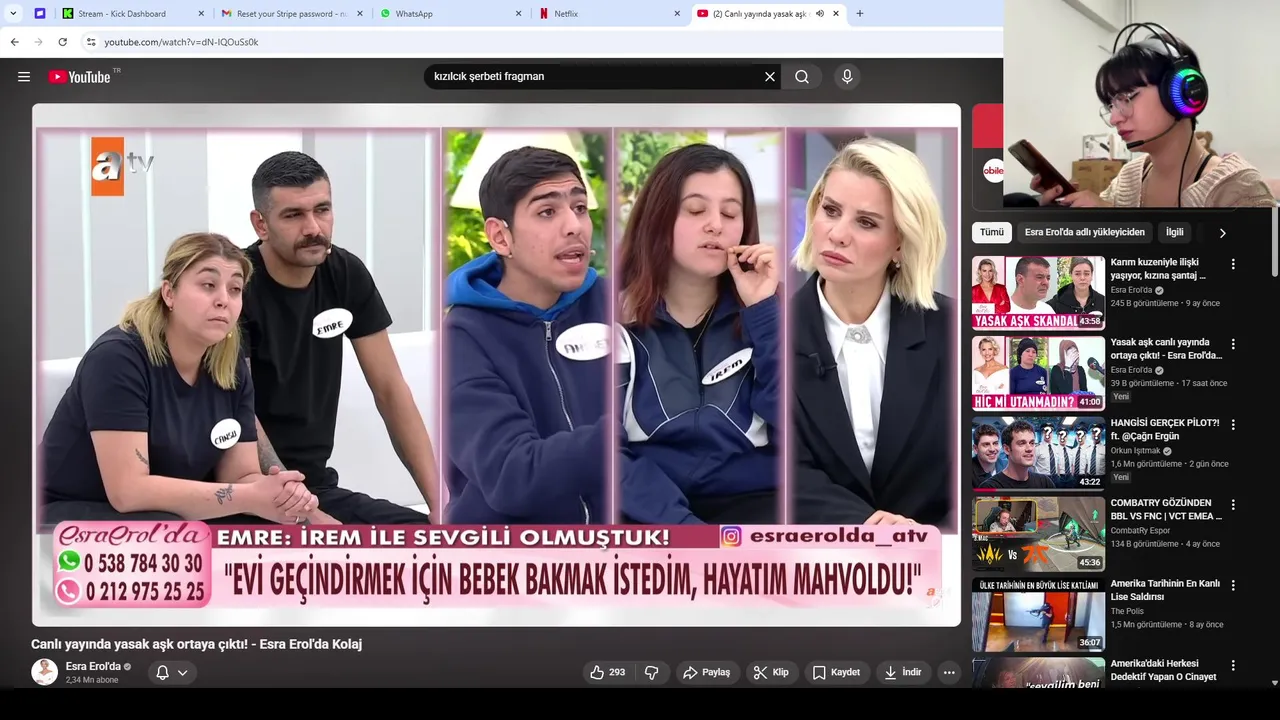Open options menu for 'Amerika'daki Herkesi' video
The height and width of the screenshot is (720, 1280).
[x=1232, y=665]
